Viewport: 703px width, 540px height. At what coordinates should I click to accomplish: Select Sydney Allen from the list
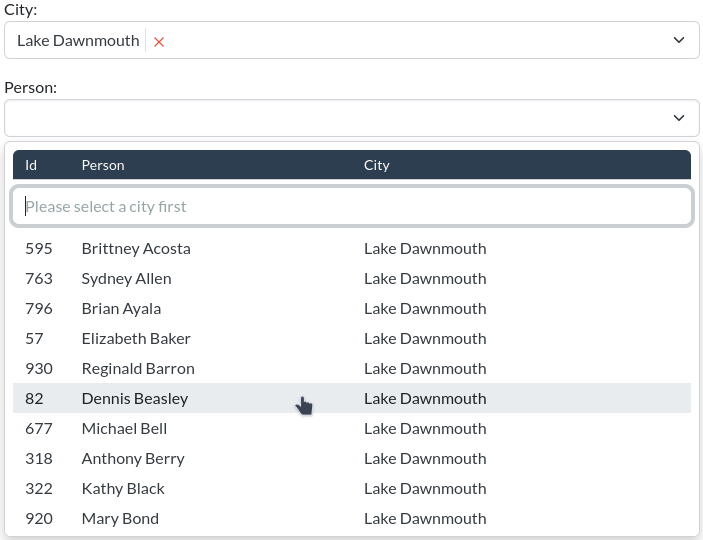click(x=126, y=278)
